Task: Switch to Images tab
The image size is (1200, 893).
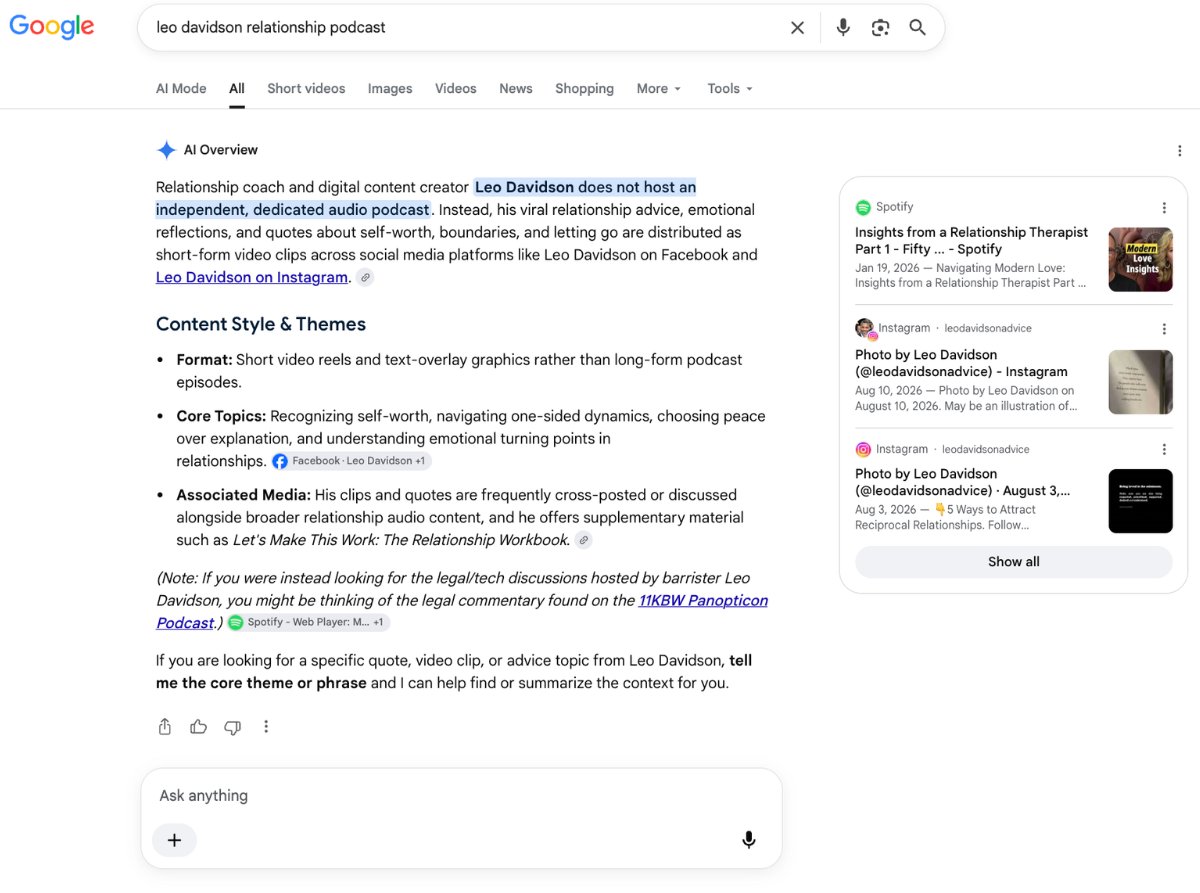Action: coord(390,89)
